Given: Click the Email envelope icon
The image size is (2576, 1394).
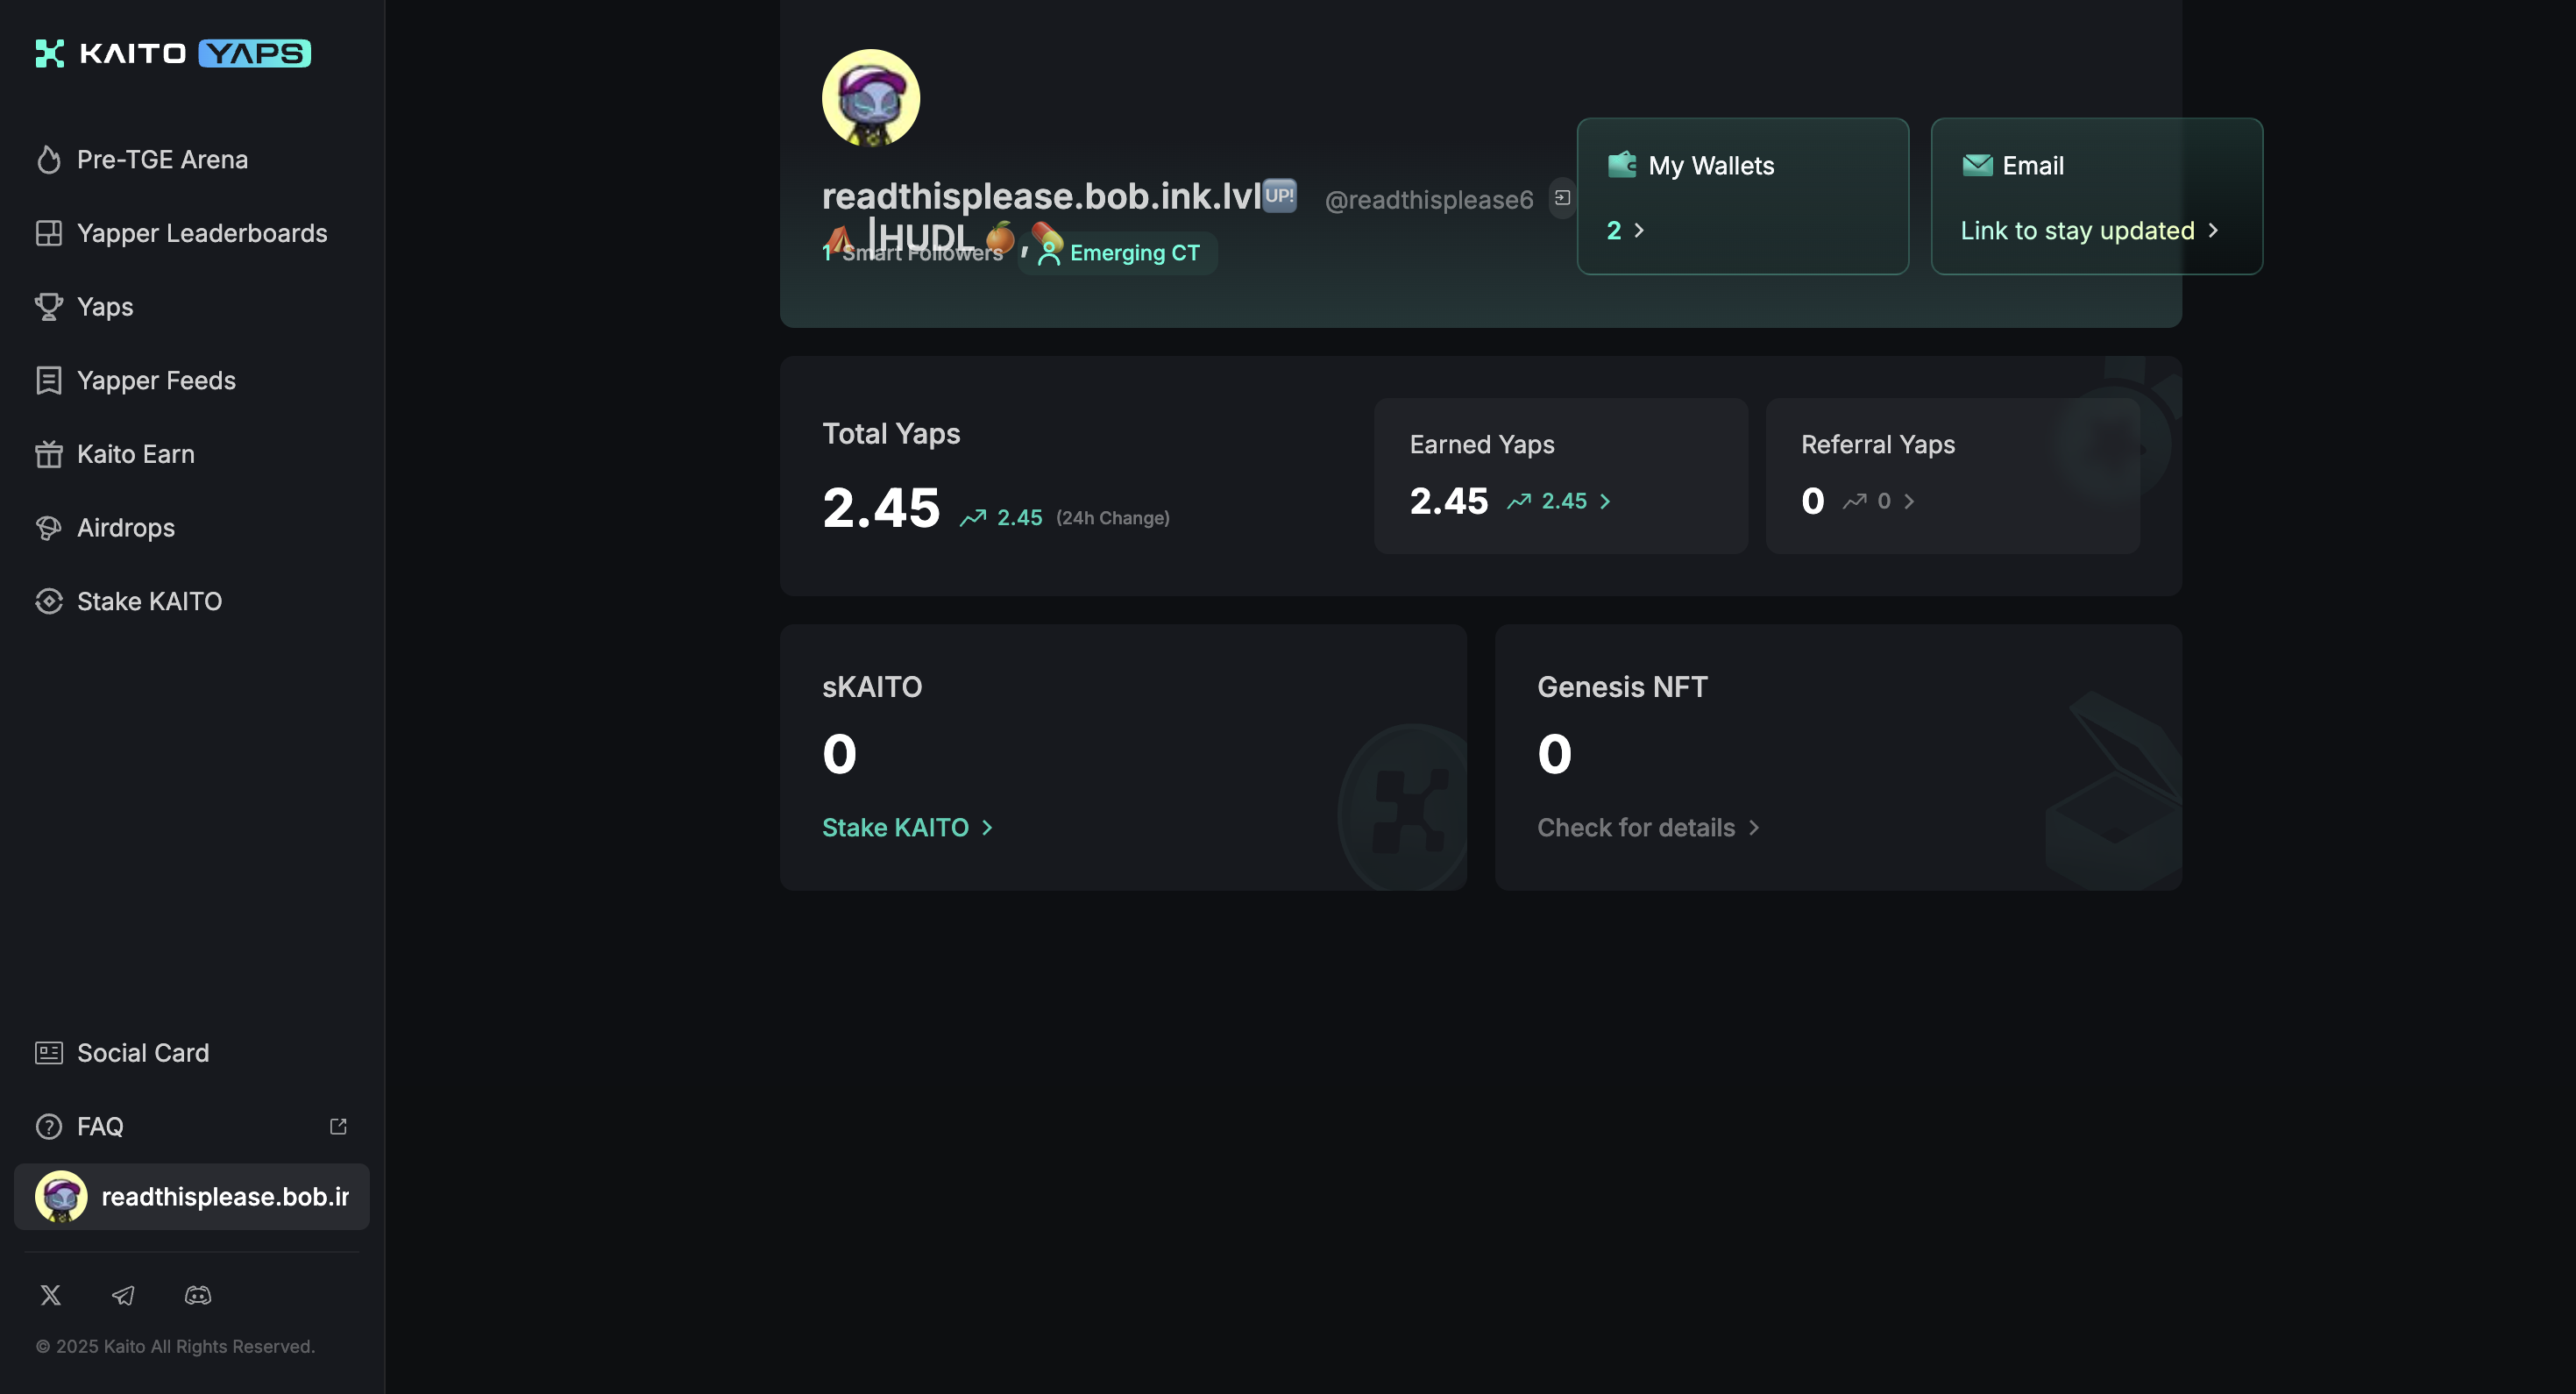Looking at the screenshot, I should 1977,165.
